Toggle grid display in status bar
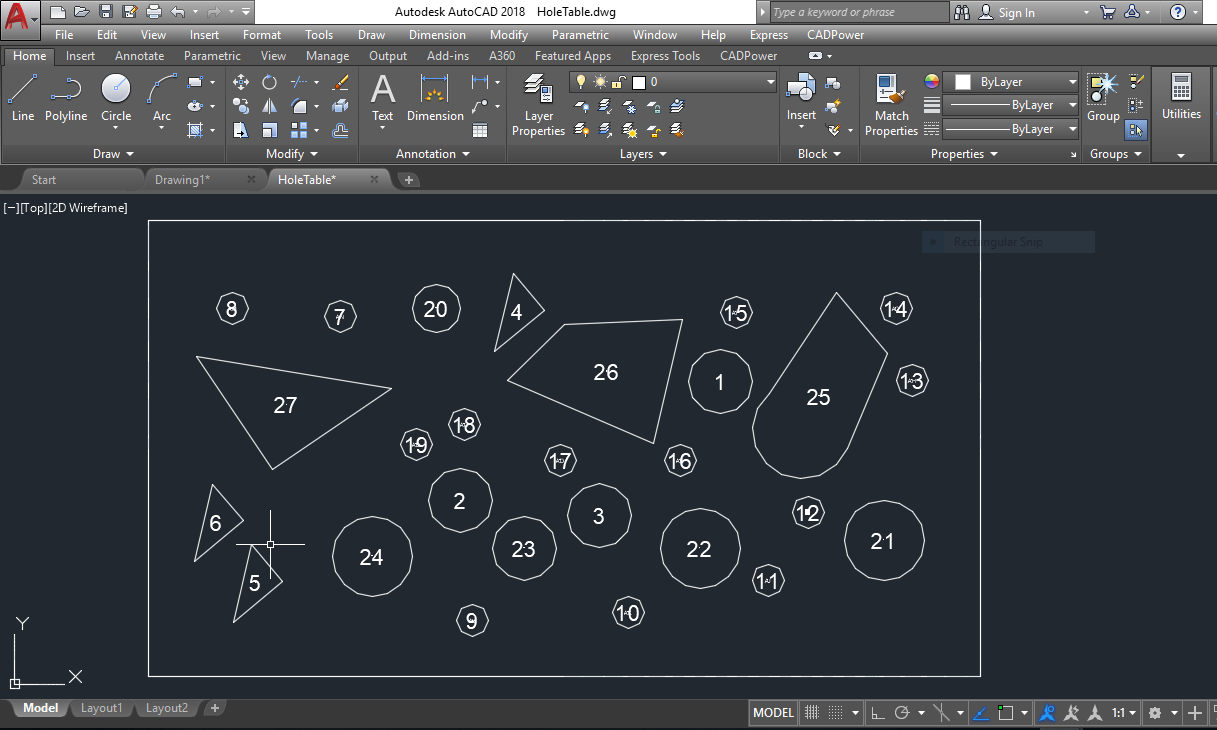 point(812,713)
